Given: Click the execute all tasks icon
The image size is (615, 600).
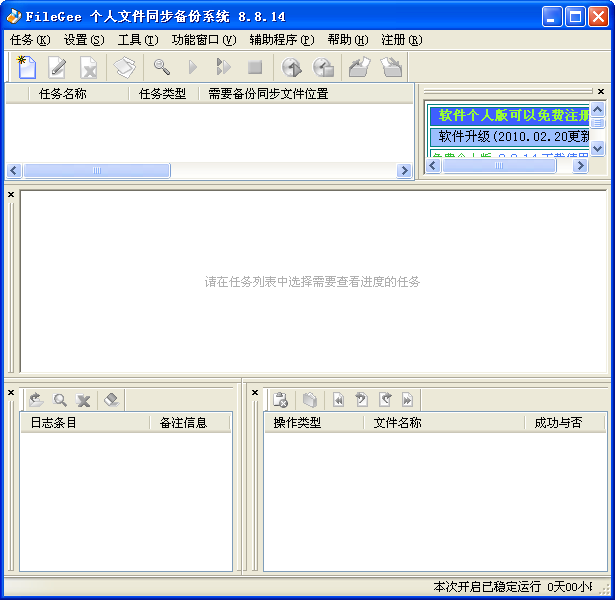Looking at the screenshot, I should click(224, 67).
